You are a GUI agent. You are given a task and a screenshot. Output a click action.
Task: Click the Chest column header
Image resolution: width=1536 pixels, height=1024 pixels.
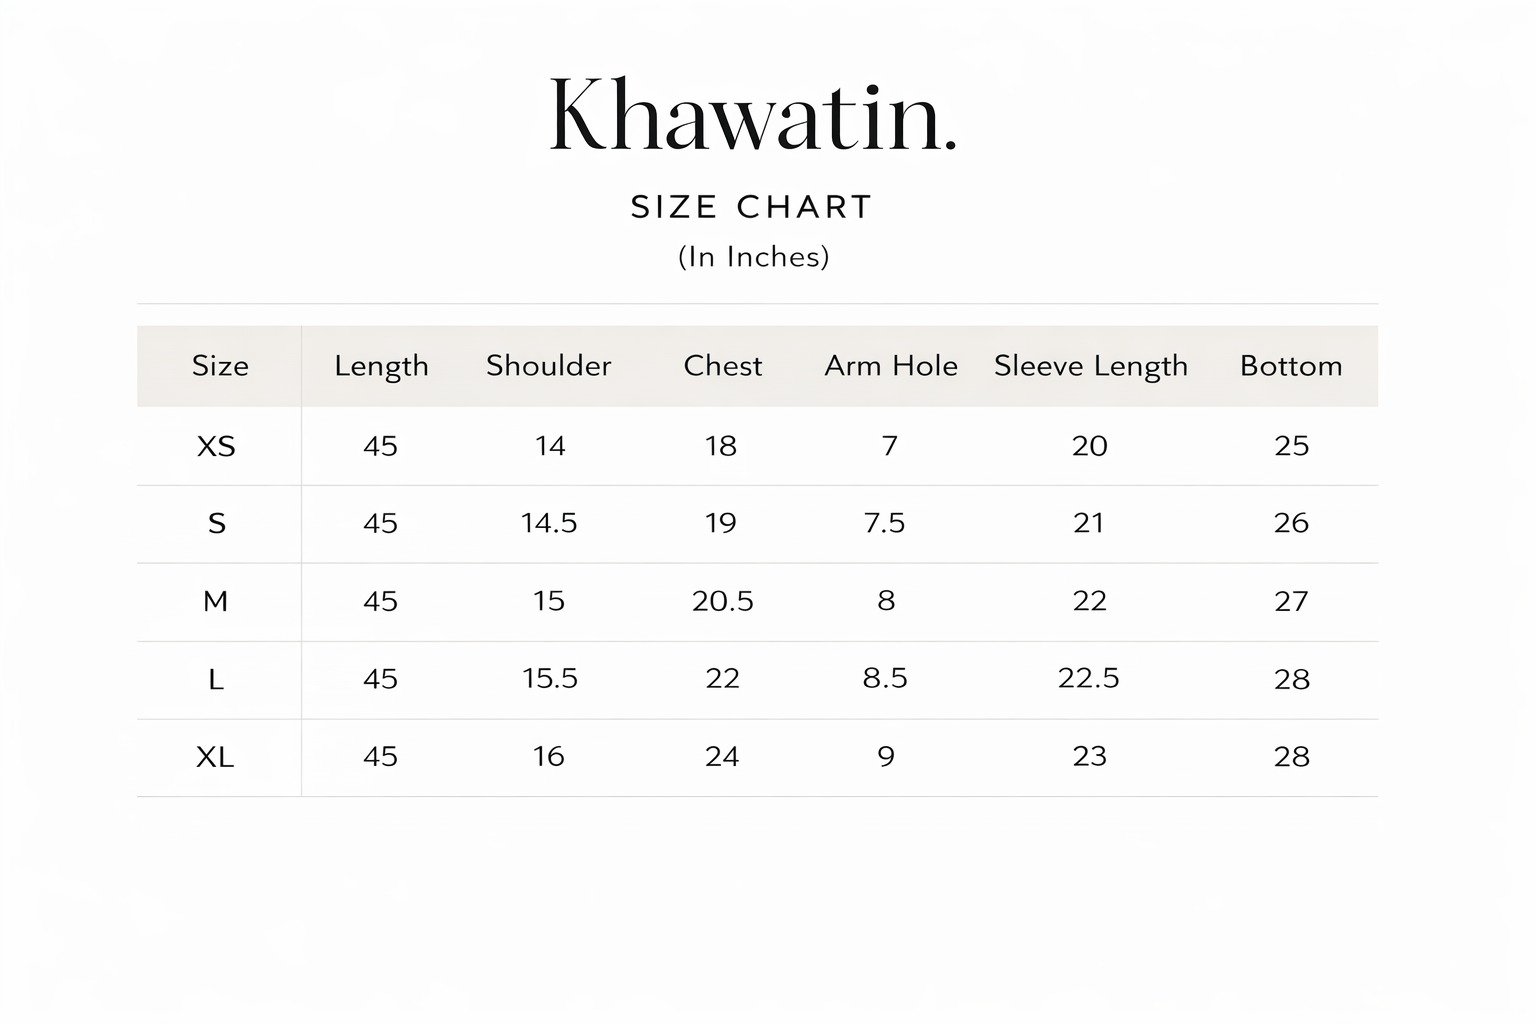(x=722, y=366)
